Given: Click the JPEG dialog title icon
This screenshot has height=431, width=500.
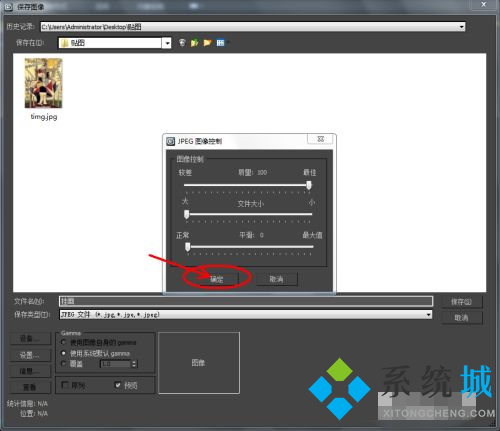Looking at the screenshot, I should [171, 141].
